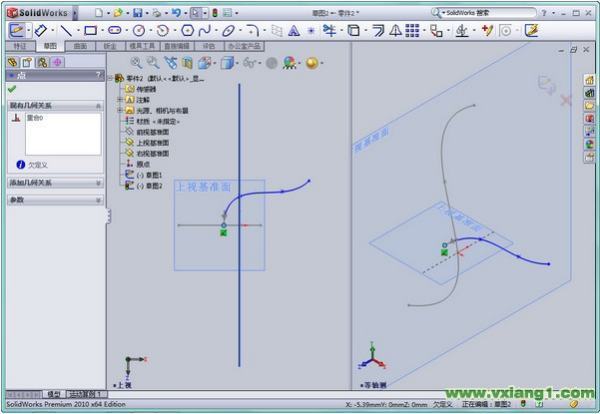Click the Open file icon
This screenshot has height=414, width=600.
pyautogui.click(x=118, y=13)
